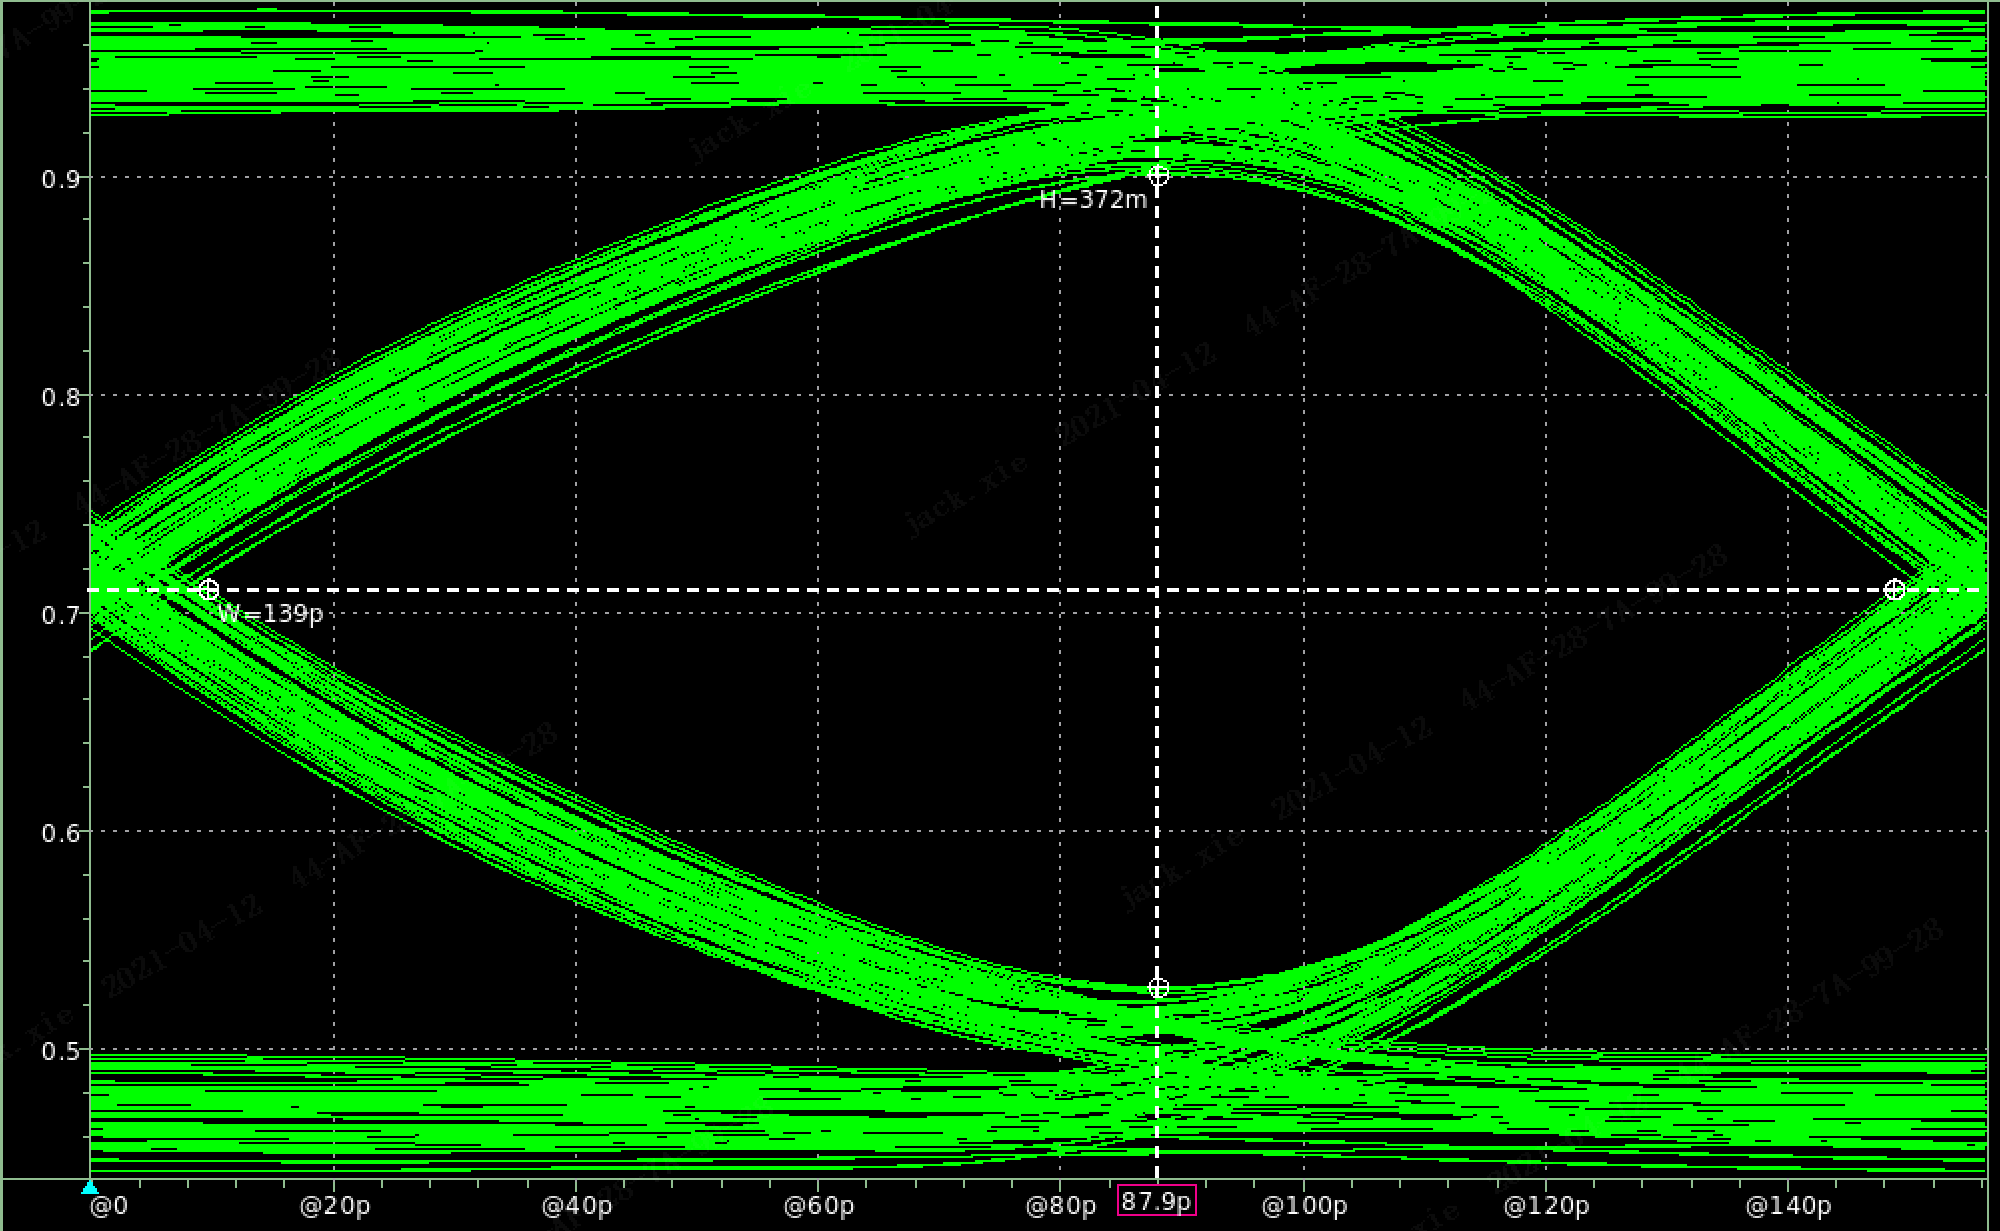This screenshot has height=1231, width=2000.
Task: Click the @40p x-axis tick label
Action: [x=576, y=1207]
